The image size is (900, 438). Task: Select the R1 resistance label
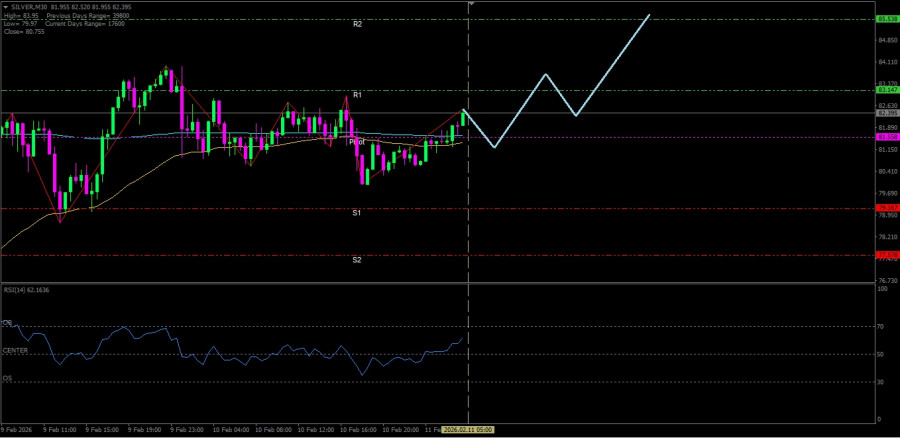357,94
